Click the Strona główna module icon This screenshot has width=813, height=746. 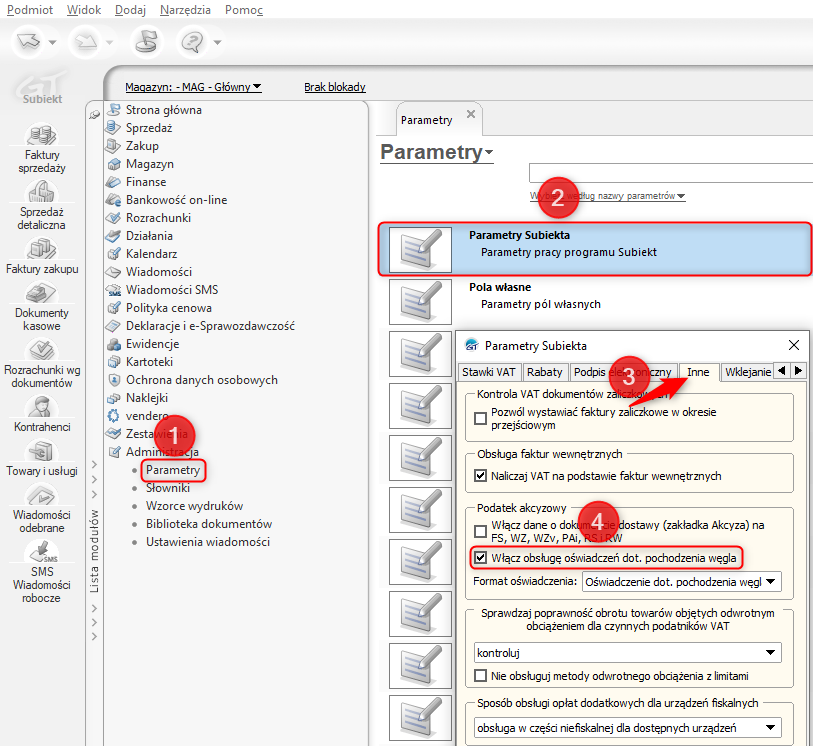[x=114, y=110]
